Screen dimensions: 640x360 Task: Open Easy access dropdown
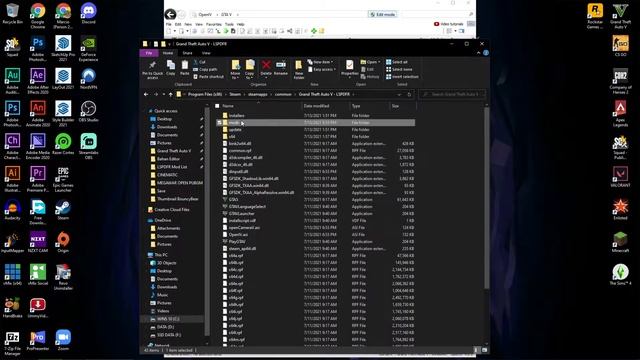pyautogui.click(x=322, y=69)
